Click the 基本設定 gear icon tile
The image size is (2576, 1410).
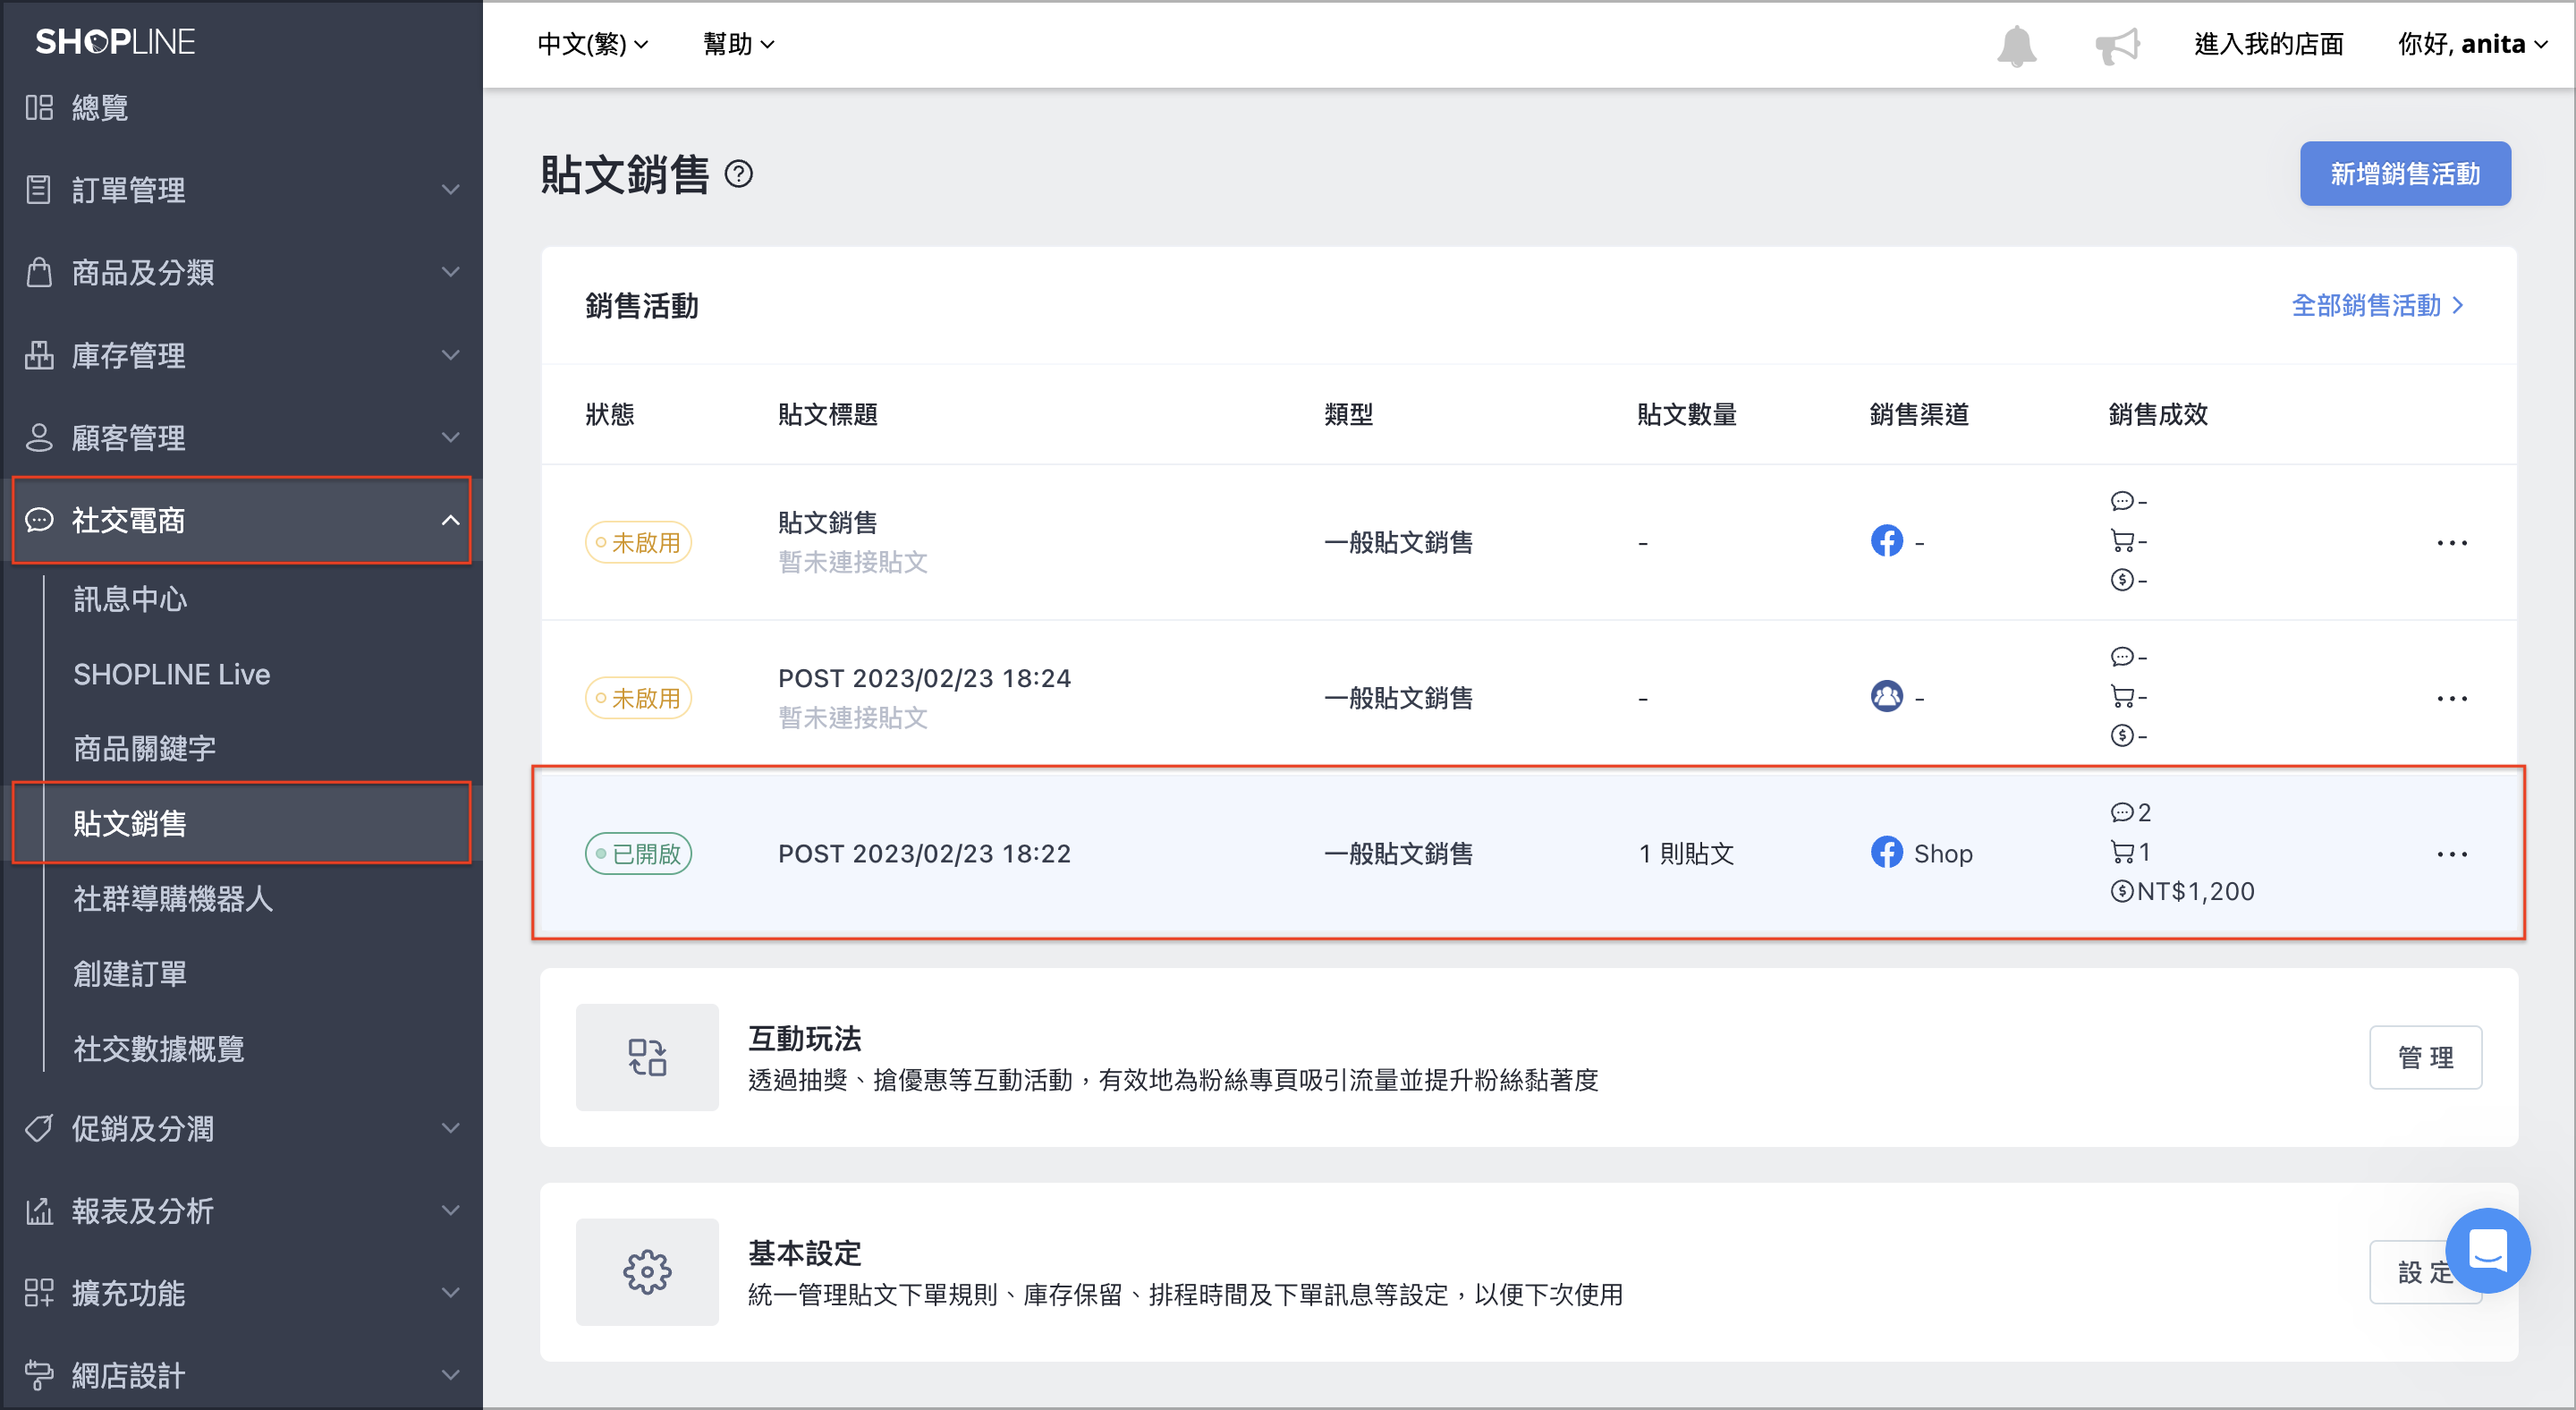point(647,1272)
